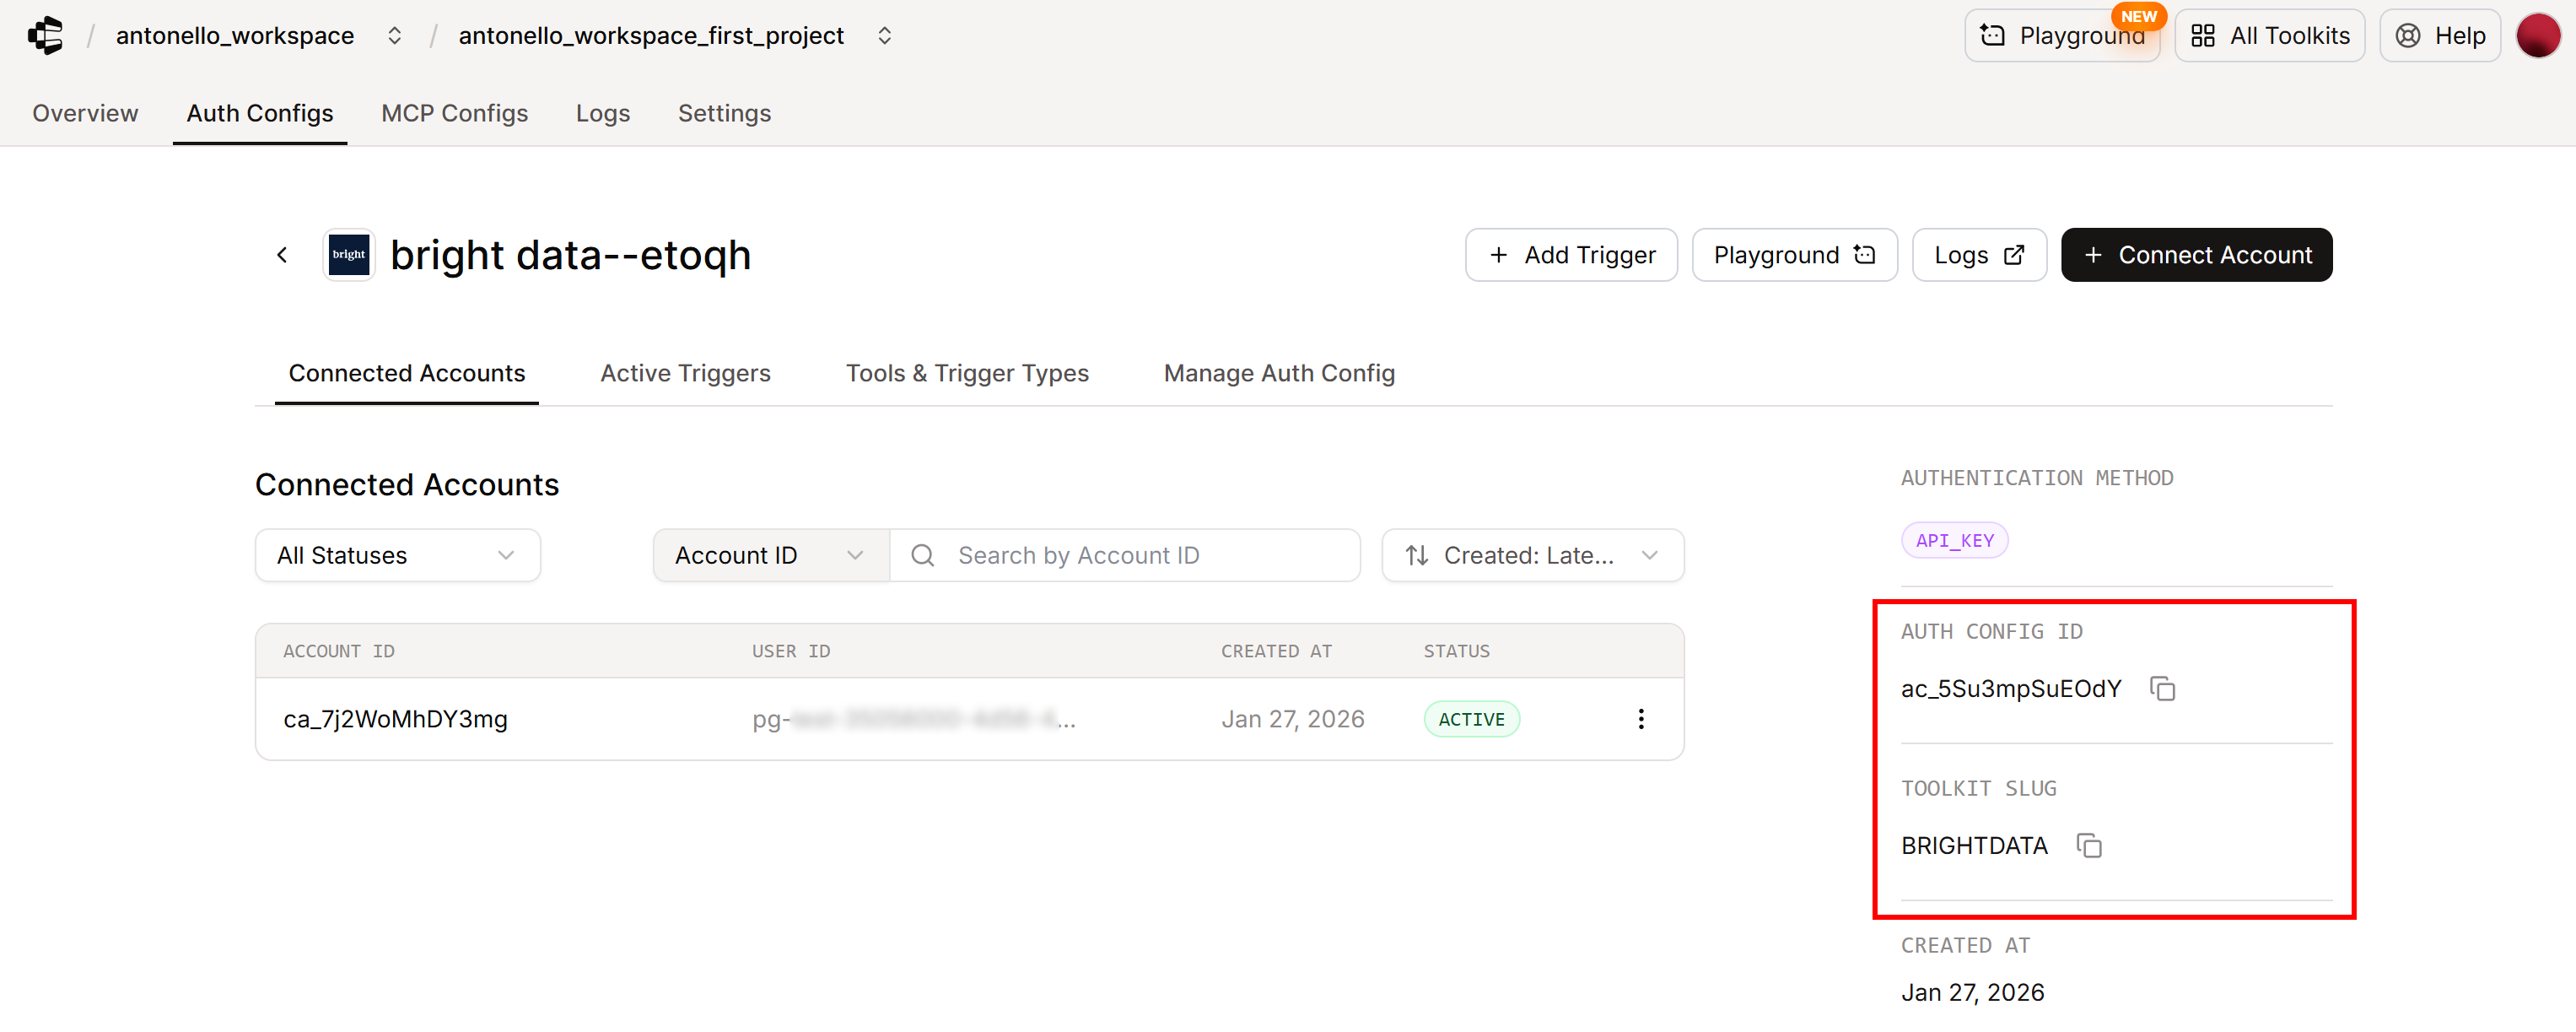
Task: Open the Created: Latest sort dropdown
Action: point(1531,555)
